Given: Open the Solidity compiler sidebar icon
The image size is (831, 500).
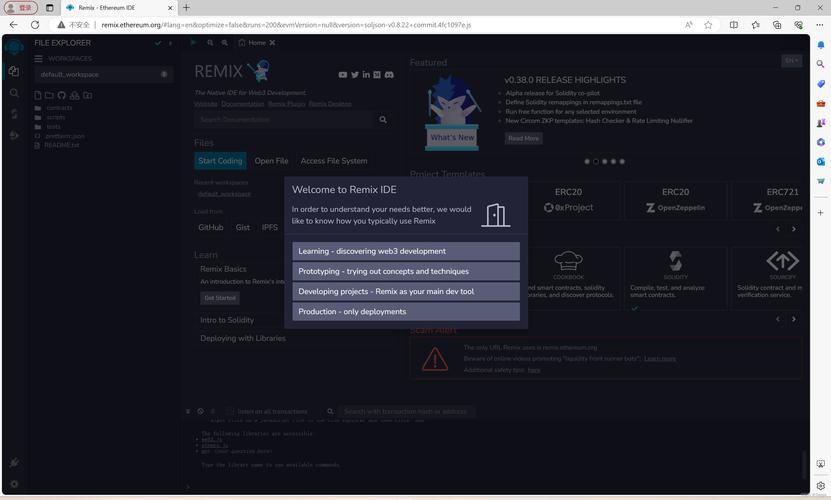Looking at the screenshot, I should [x=14, y=114].
